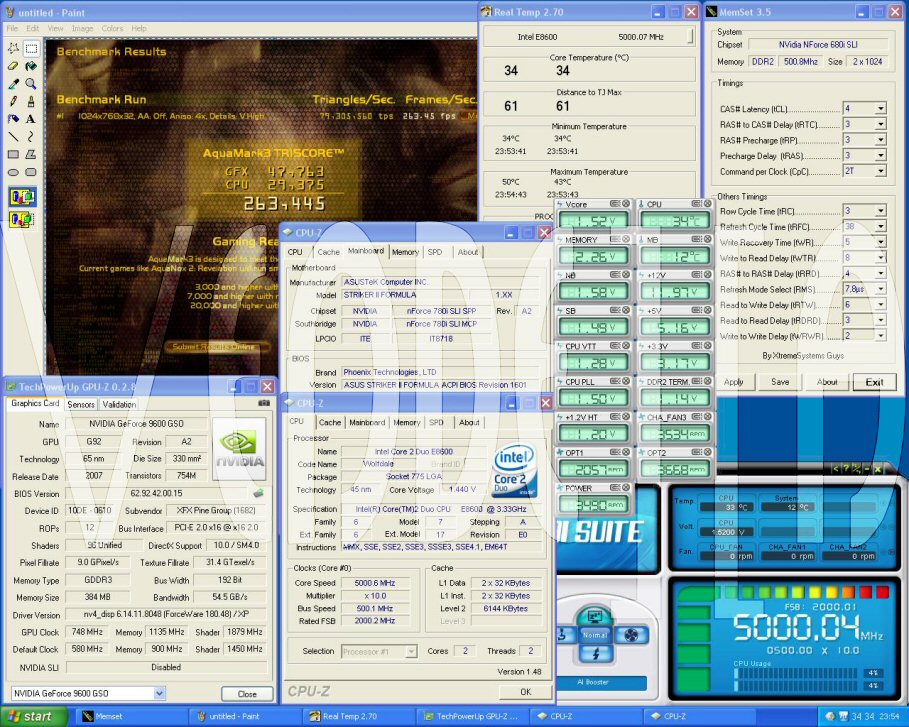Screen dimensions: 909x727
Task: Open the RAS# to CAS# Delay dropdown
Action: coord(881,124)
